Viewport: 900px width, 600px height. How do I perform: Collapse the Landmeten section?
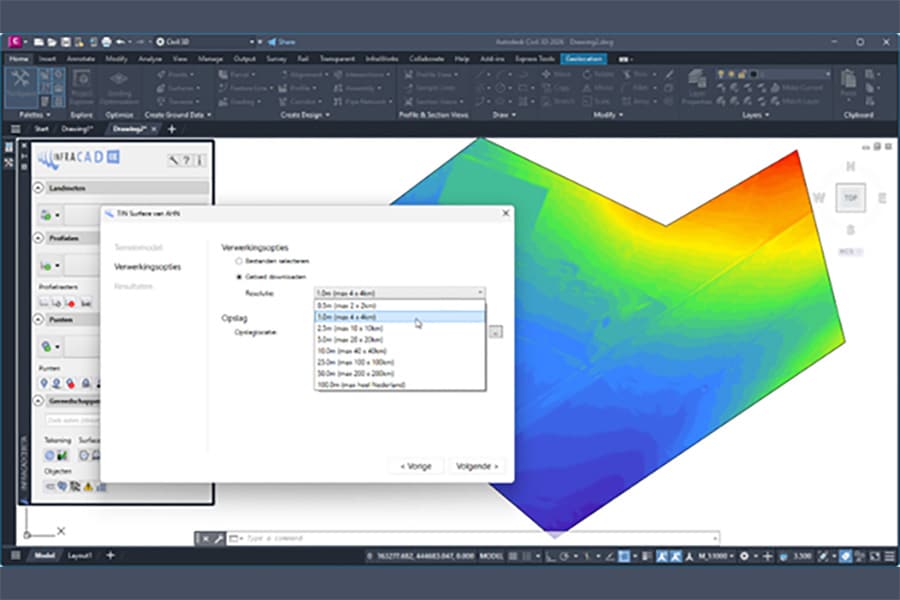point(39,188)
